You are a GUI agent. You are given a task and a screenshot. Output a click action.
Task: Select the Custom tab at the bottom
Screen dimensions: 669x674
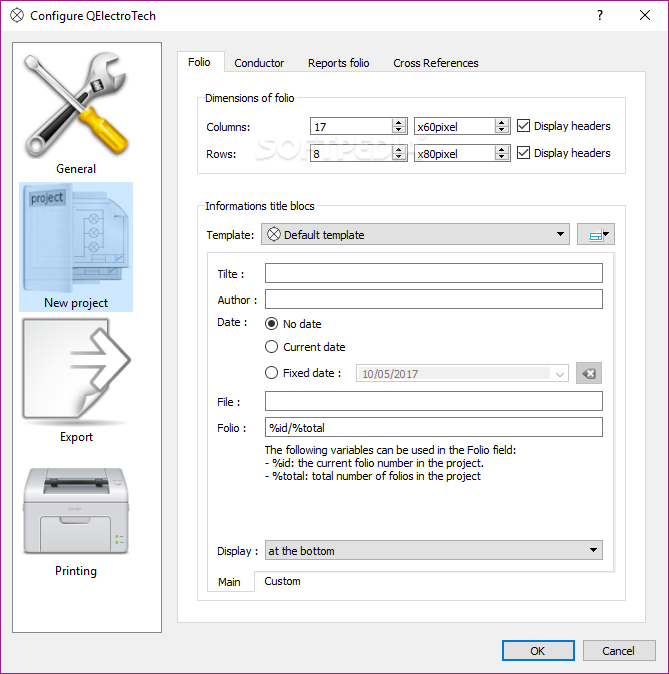282,581
